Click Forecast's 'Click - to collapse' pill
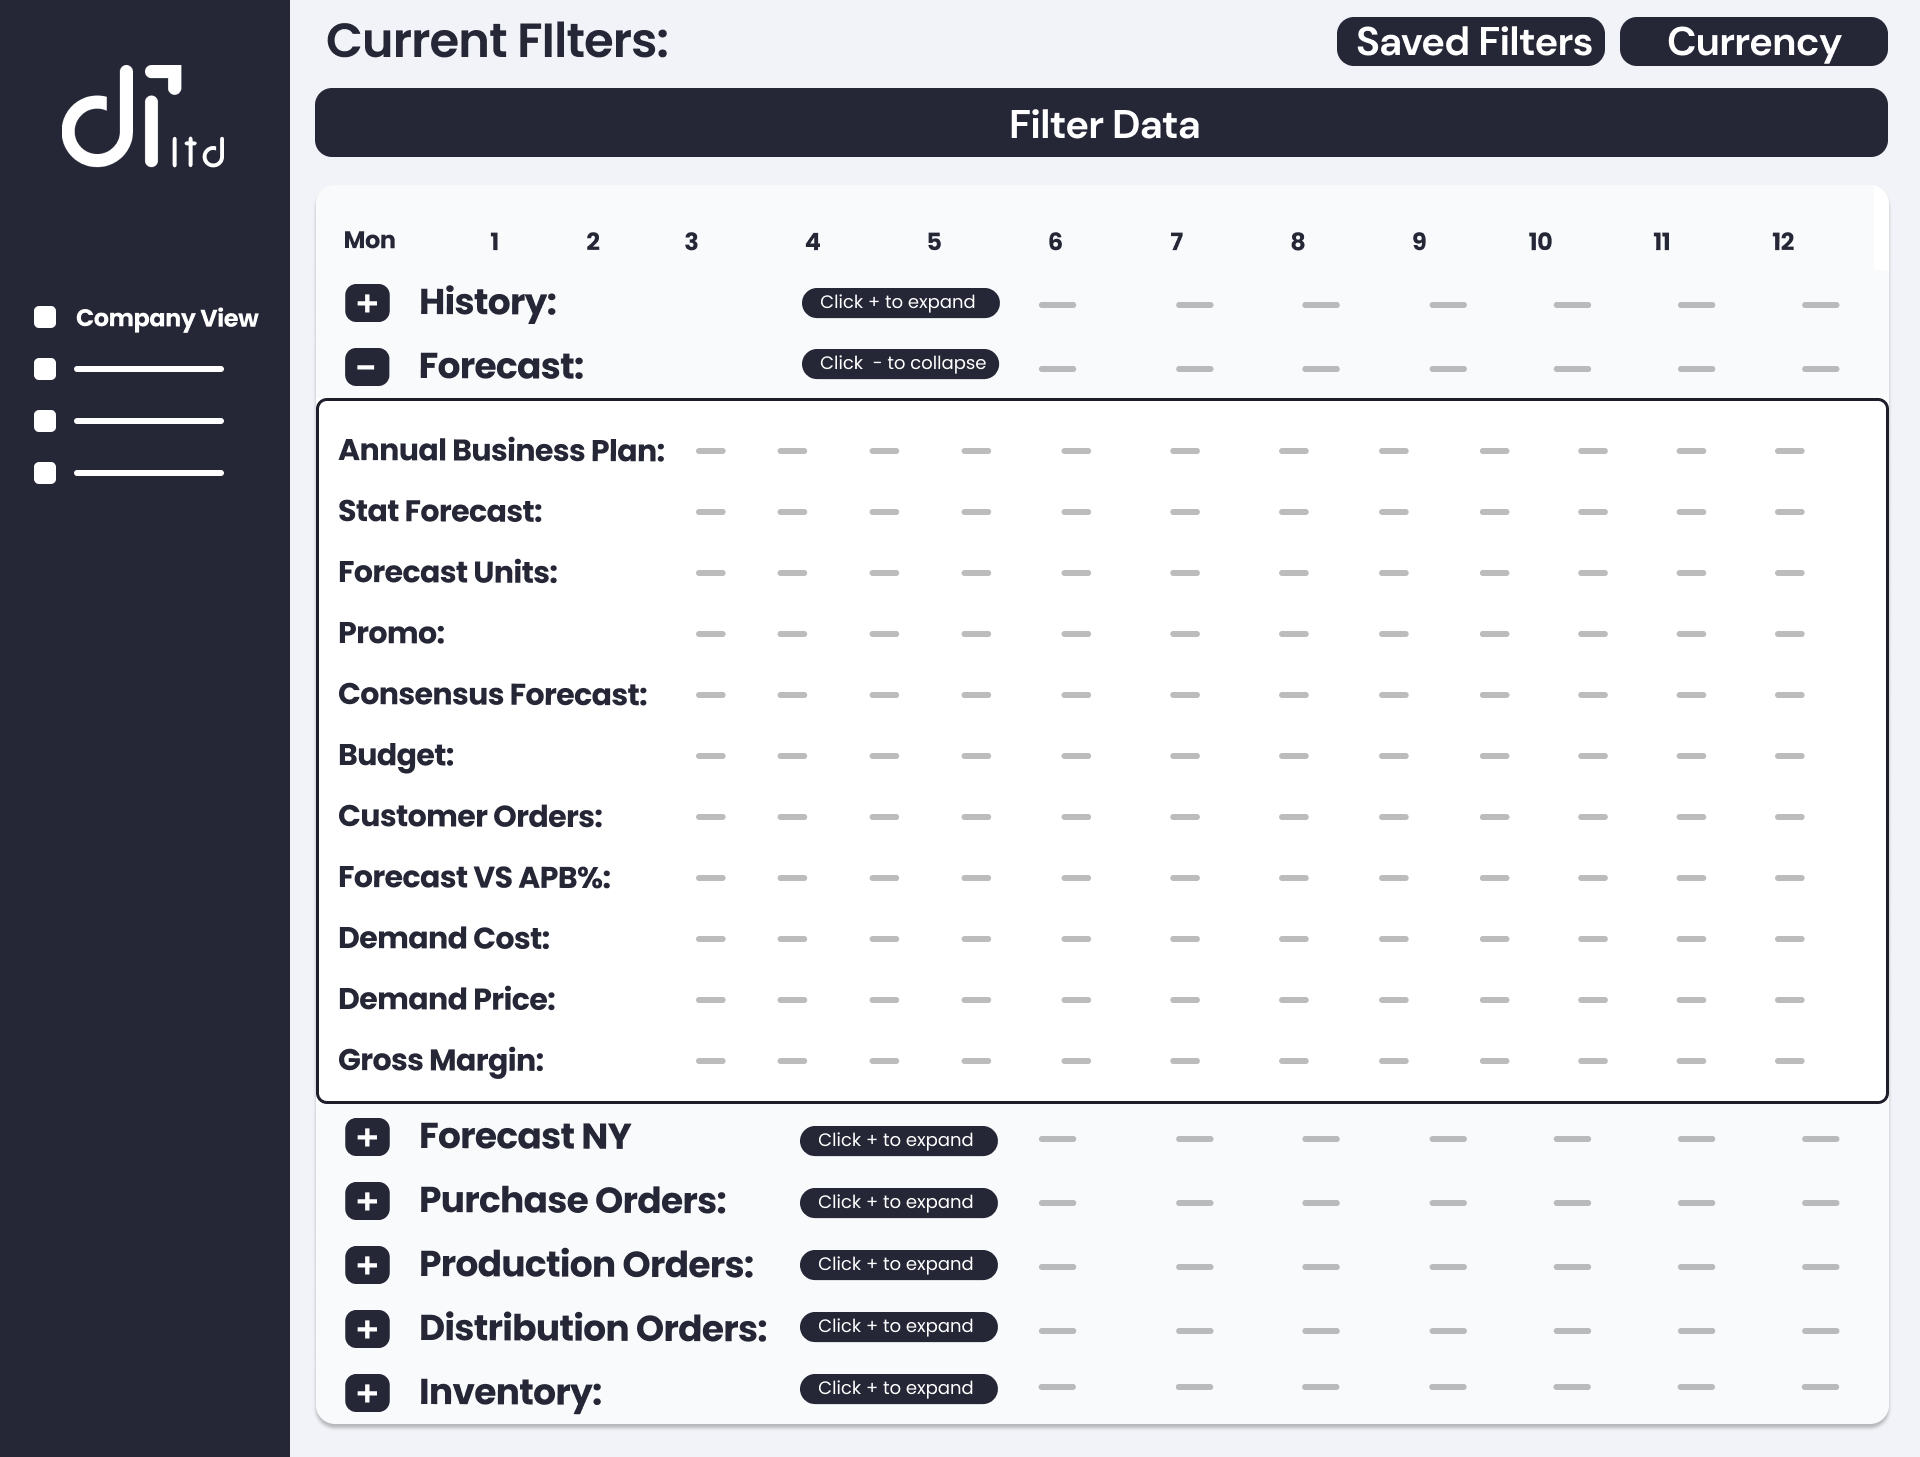The image size is (1920, 1457). [900, 364]
